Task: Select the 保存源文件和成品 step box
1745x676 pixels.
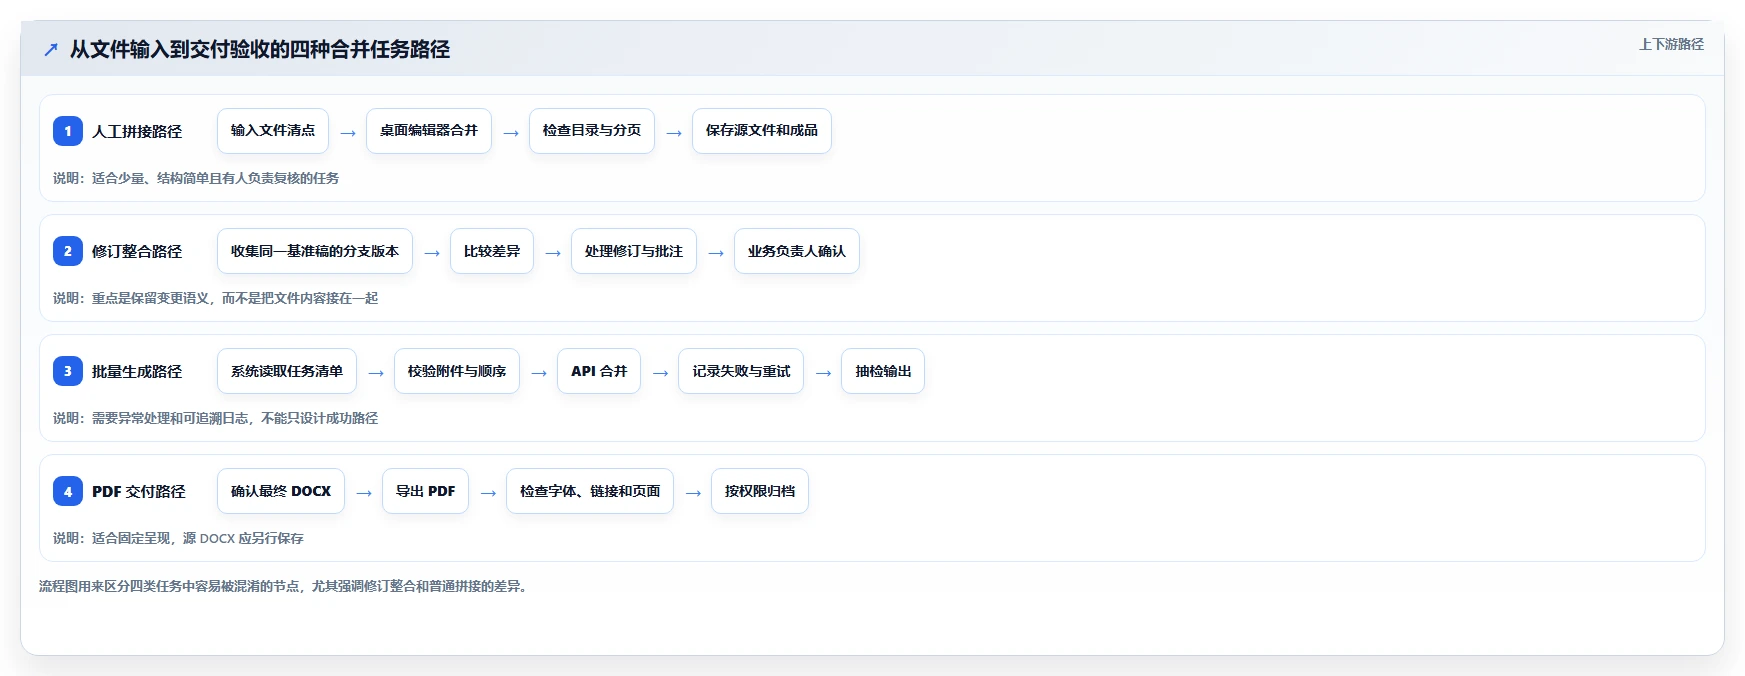Action: pos(762,131)
